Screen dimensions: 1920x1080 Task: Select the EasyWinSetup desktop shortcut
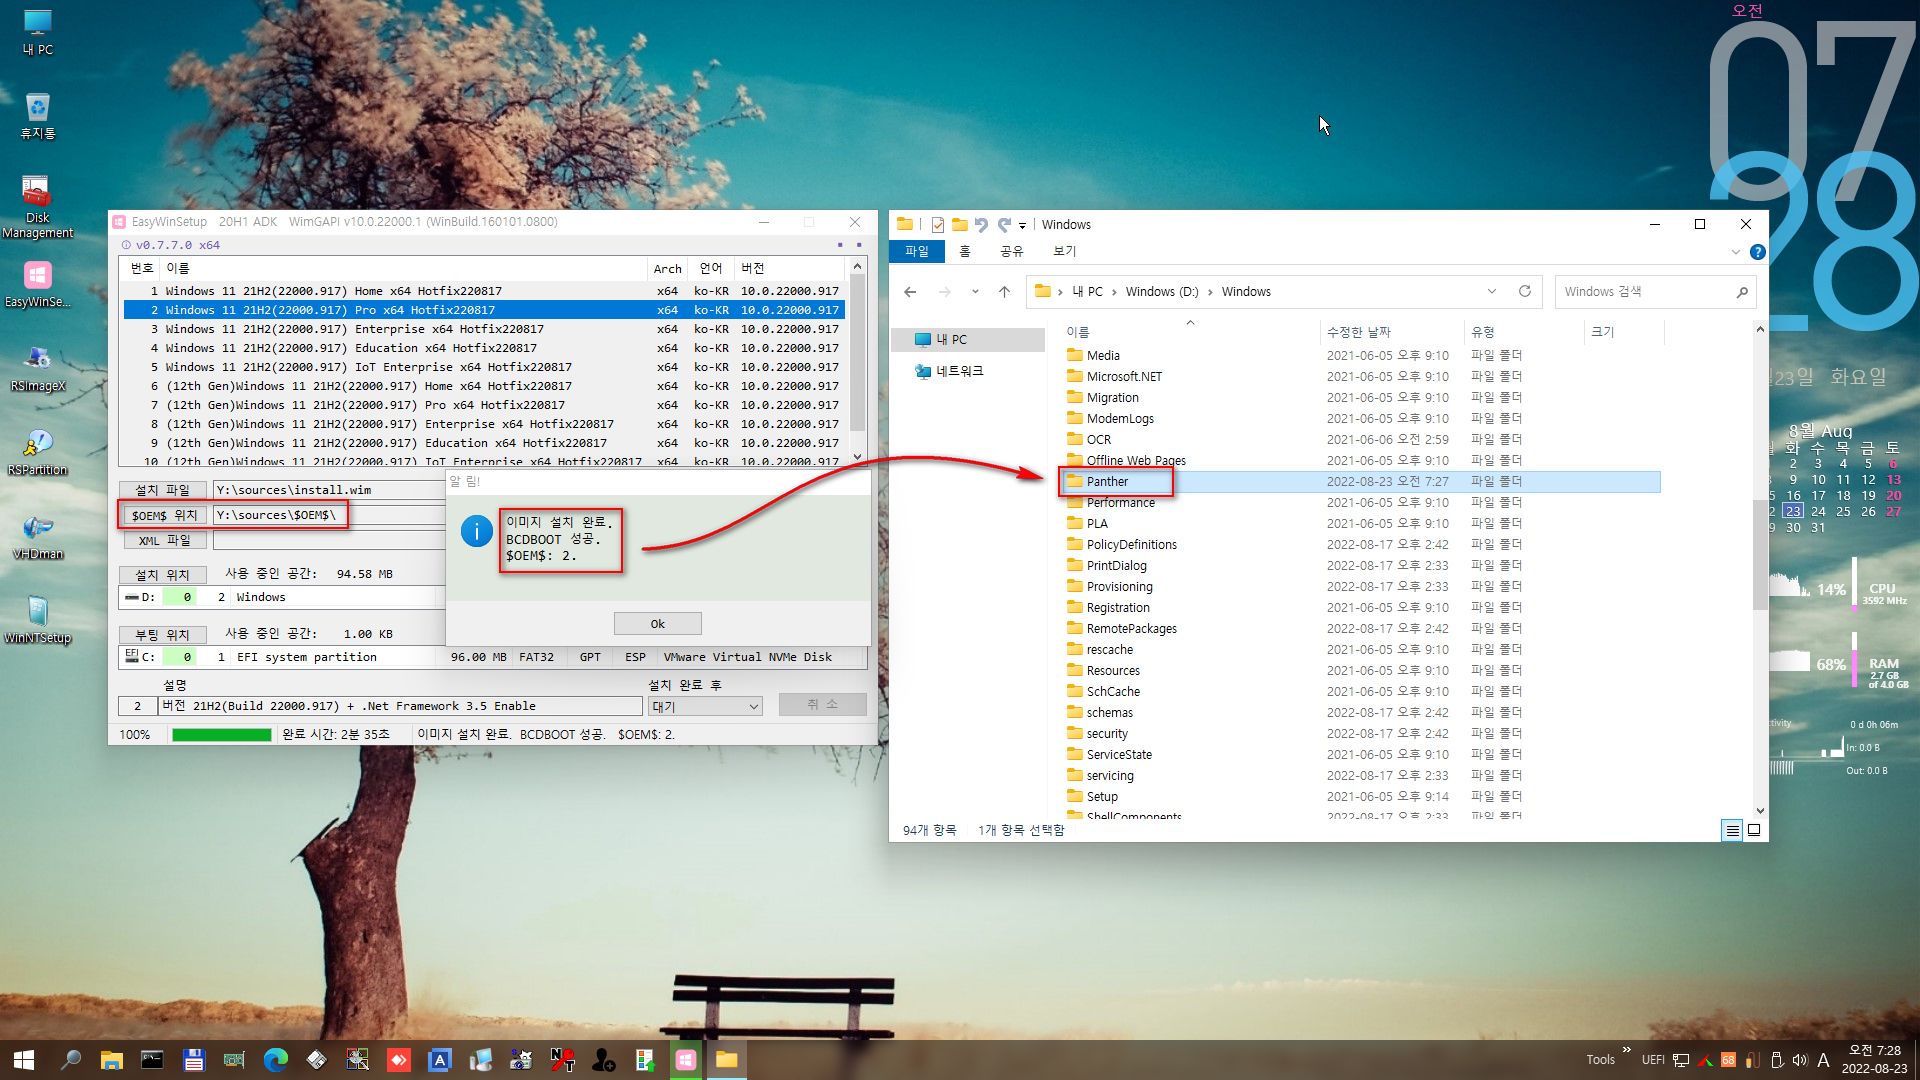coord(38,284)
